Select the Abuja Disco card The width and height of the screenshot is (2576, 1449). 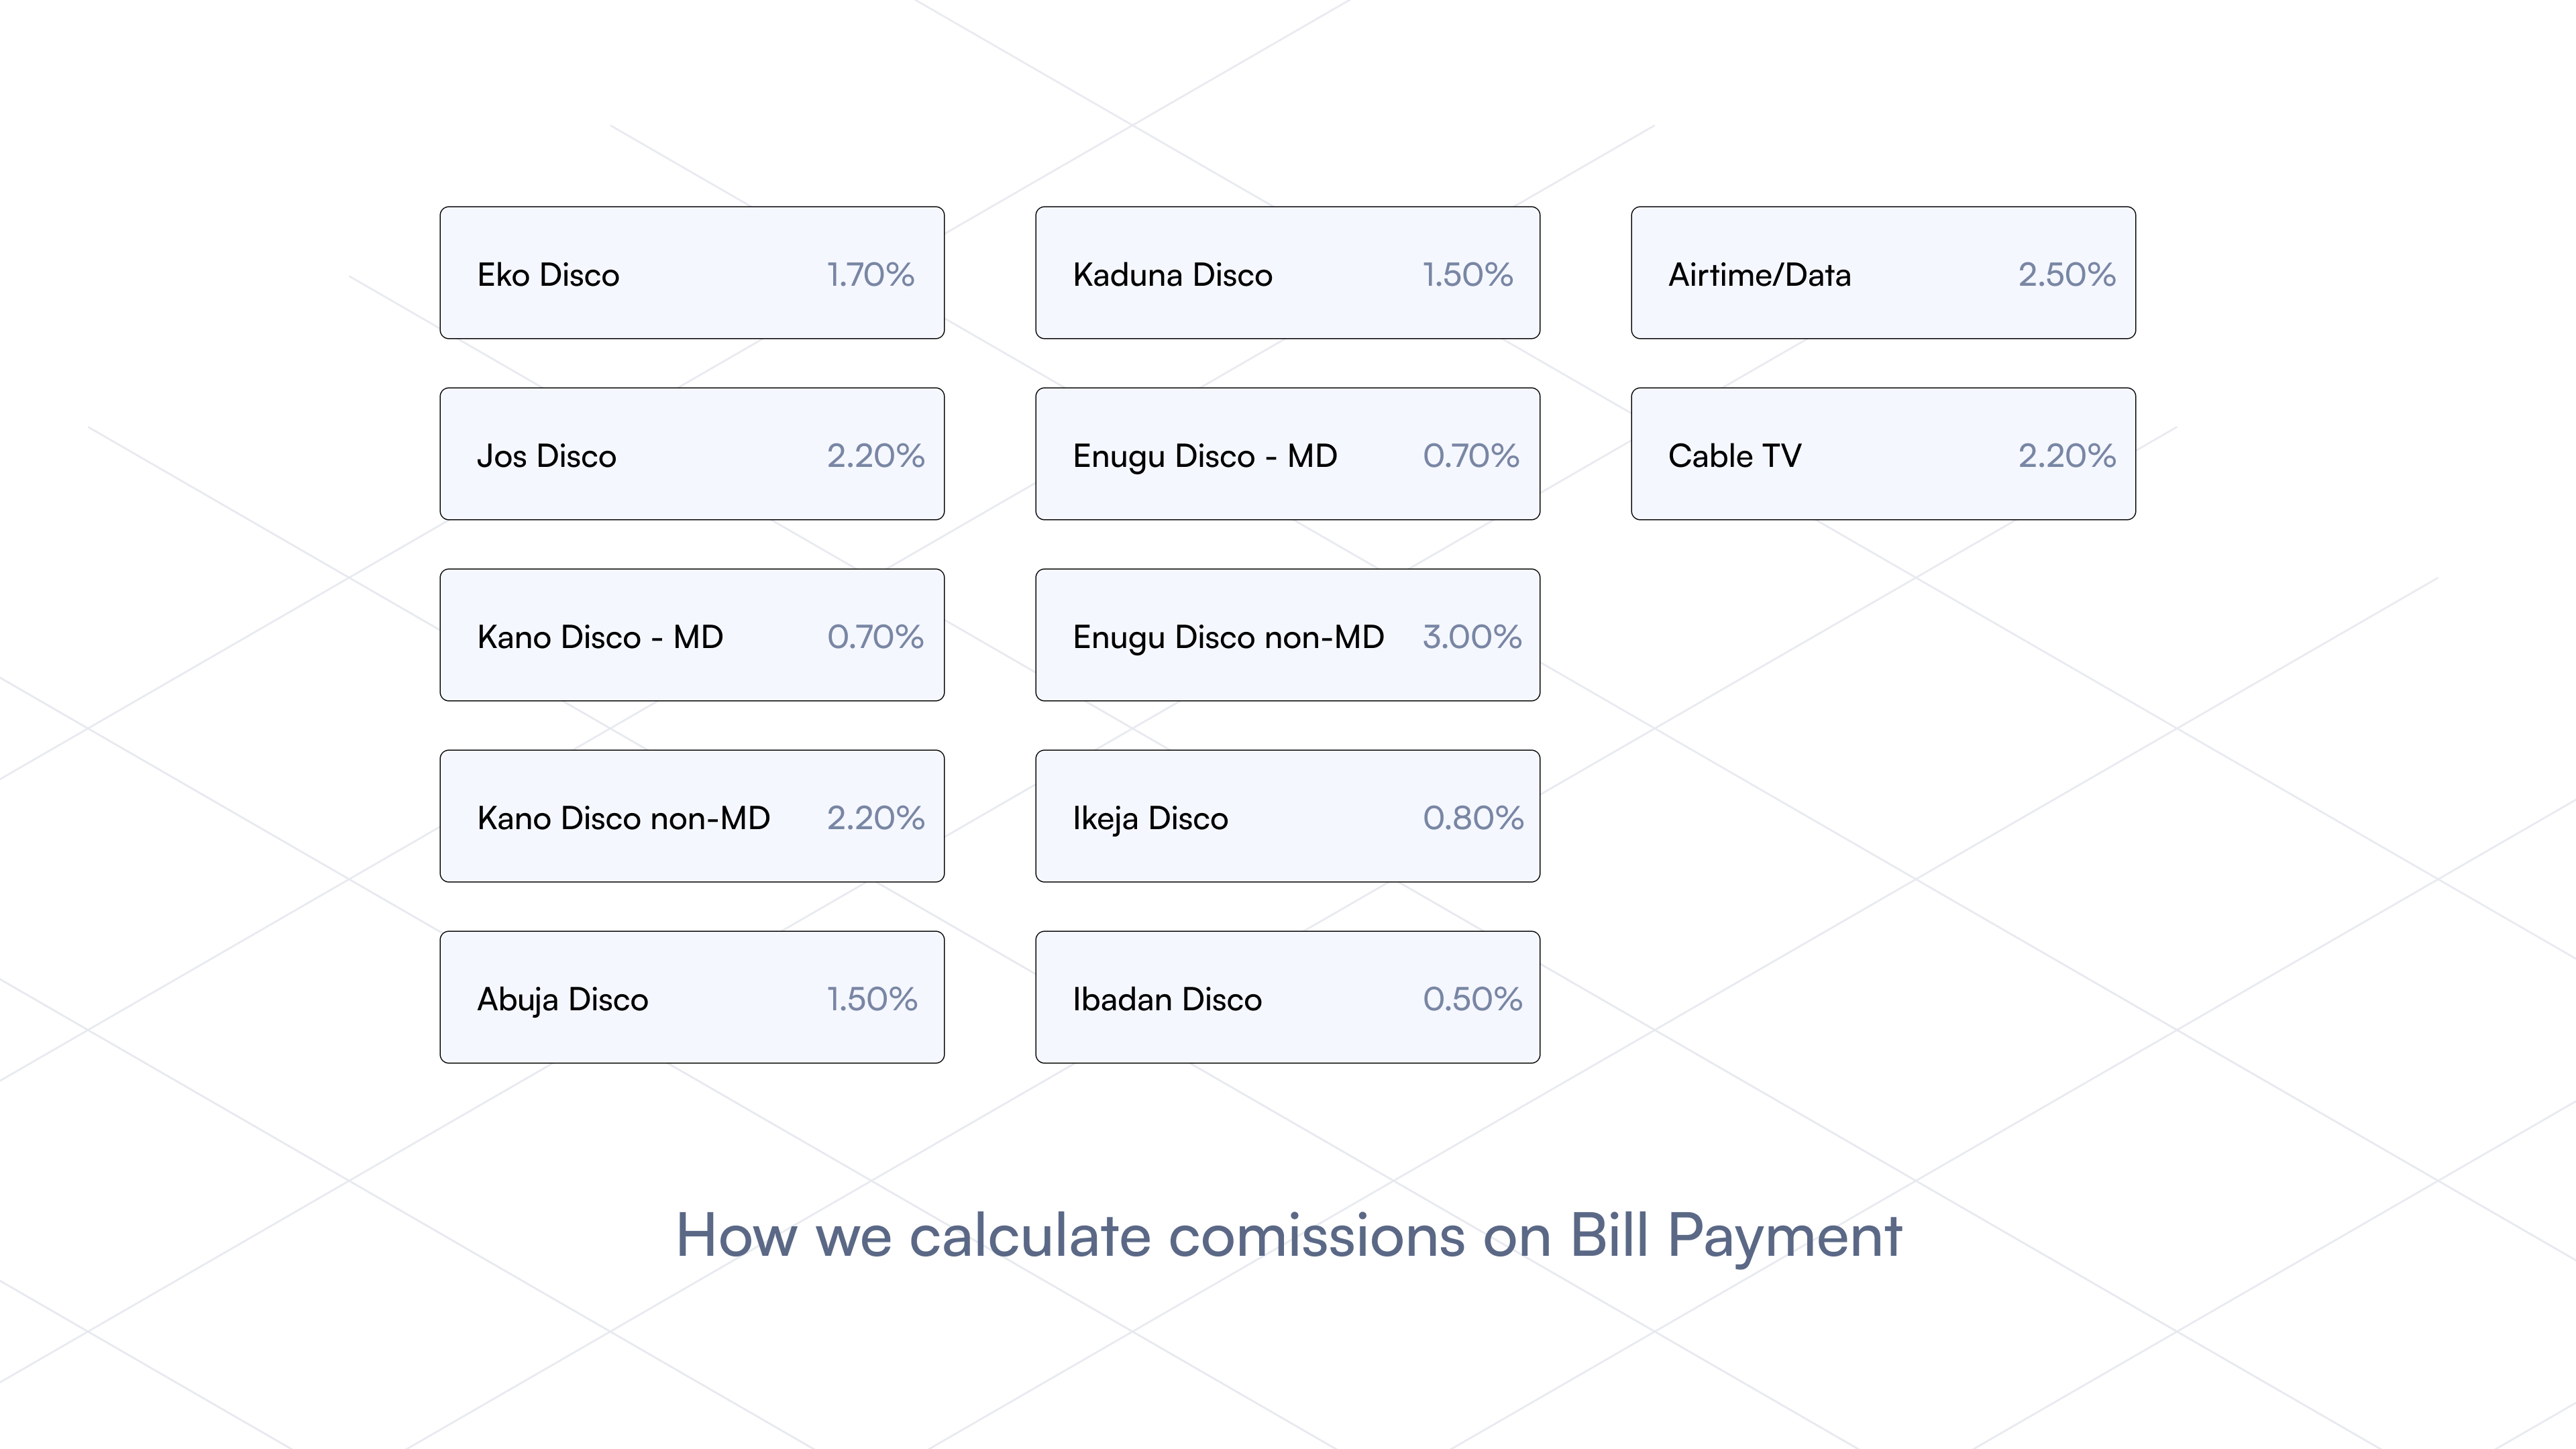pos(691,997)
